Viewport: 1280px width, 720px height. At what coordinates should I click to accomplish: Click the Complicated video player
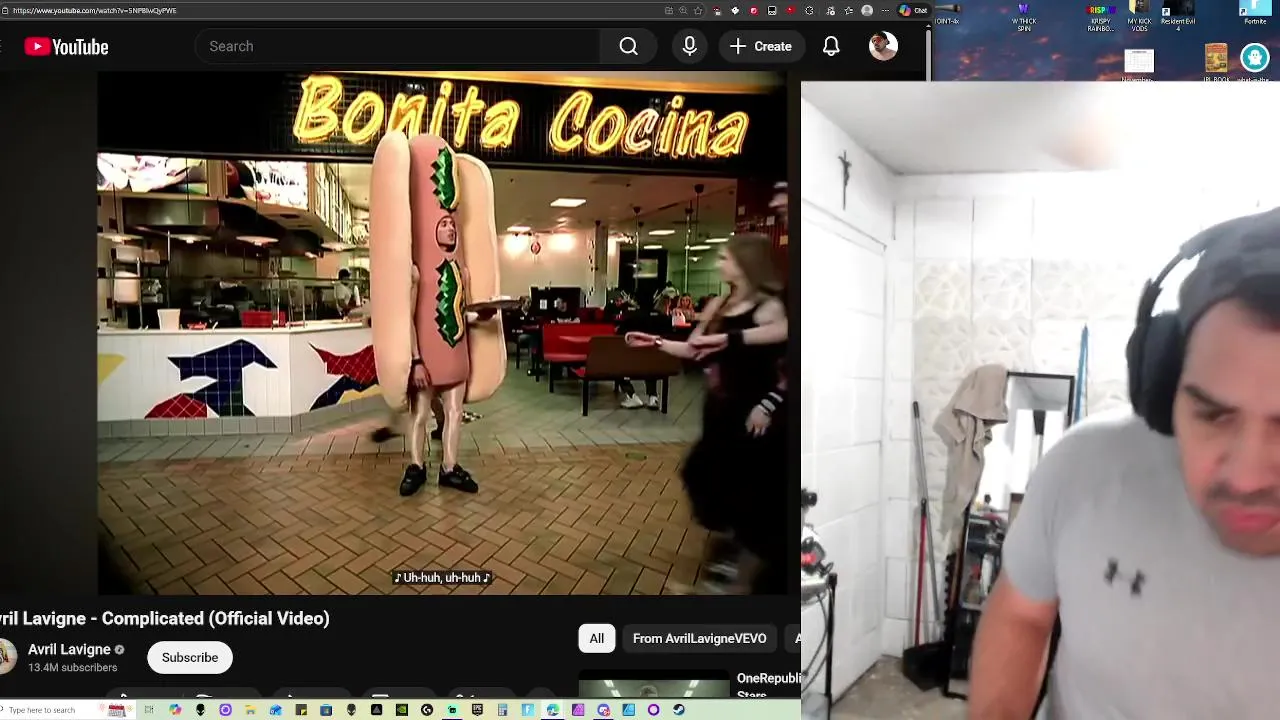pos(442,333)
